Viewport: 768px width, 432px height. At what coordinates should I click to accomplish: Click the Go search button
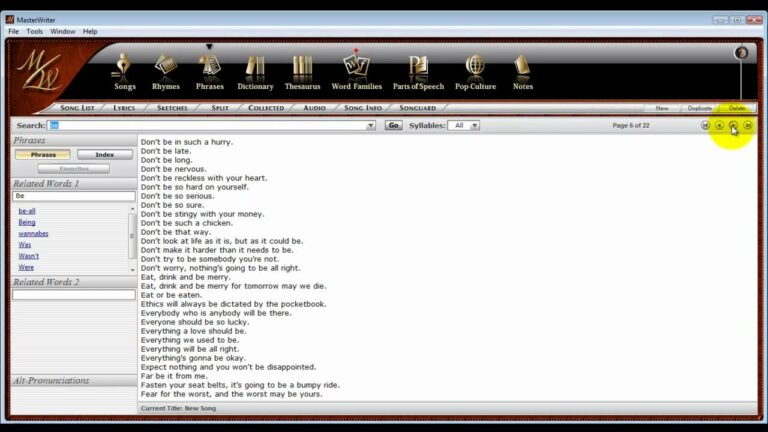393,125
